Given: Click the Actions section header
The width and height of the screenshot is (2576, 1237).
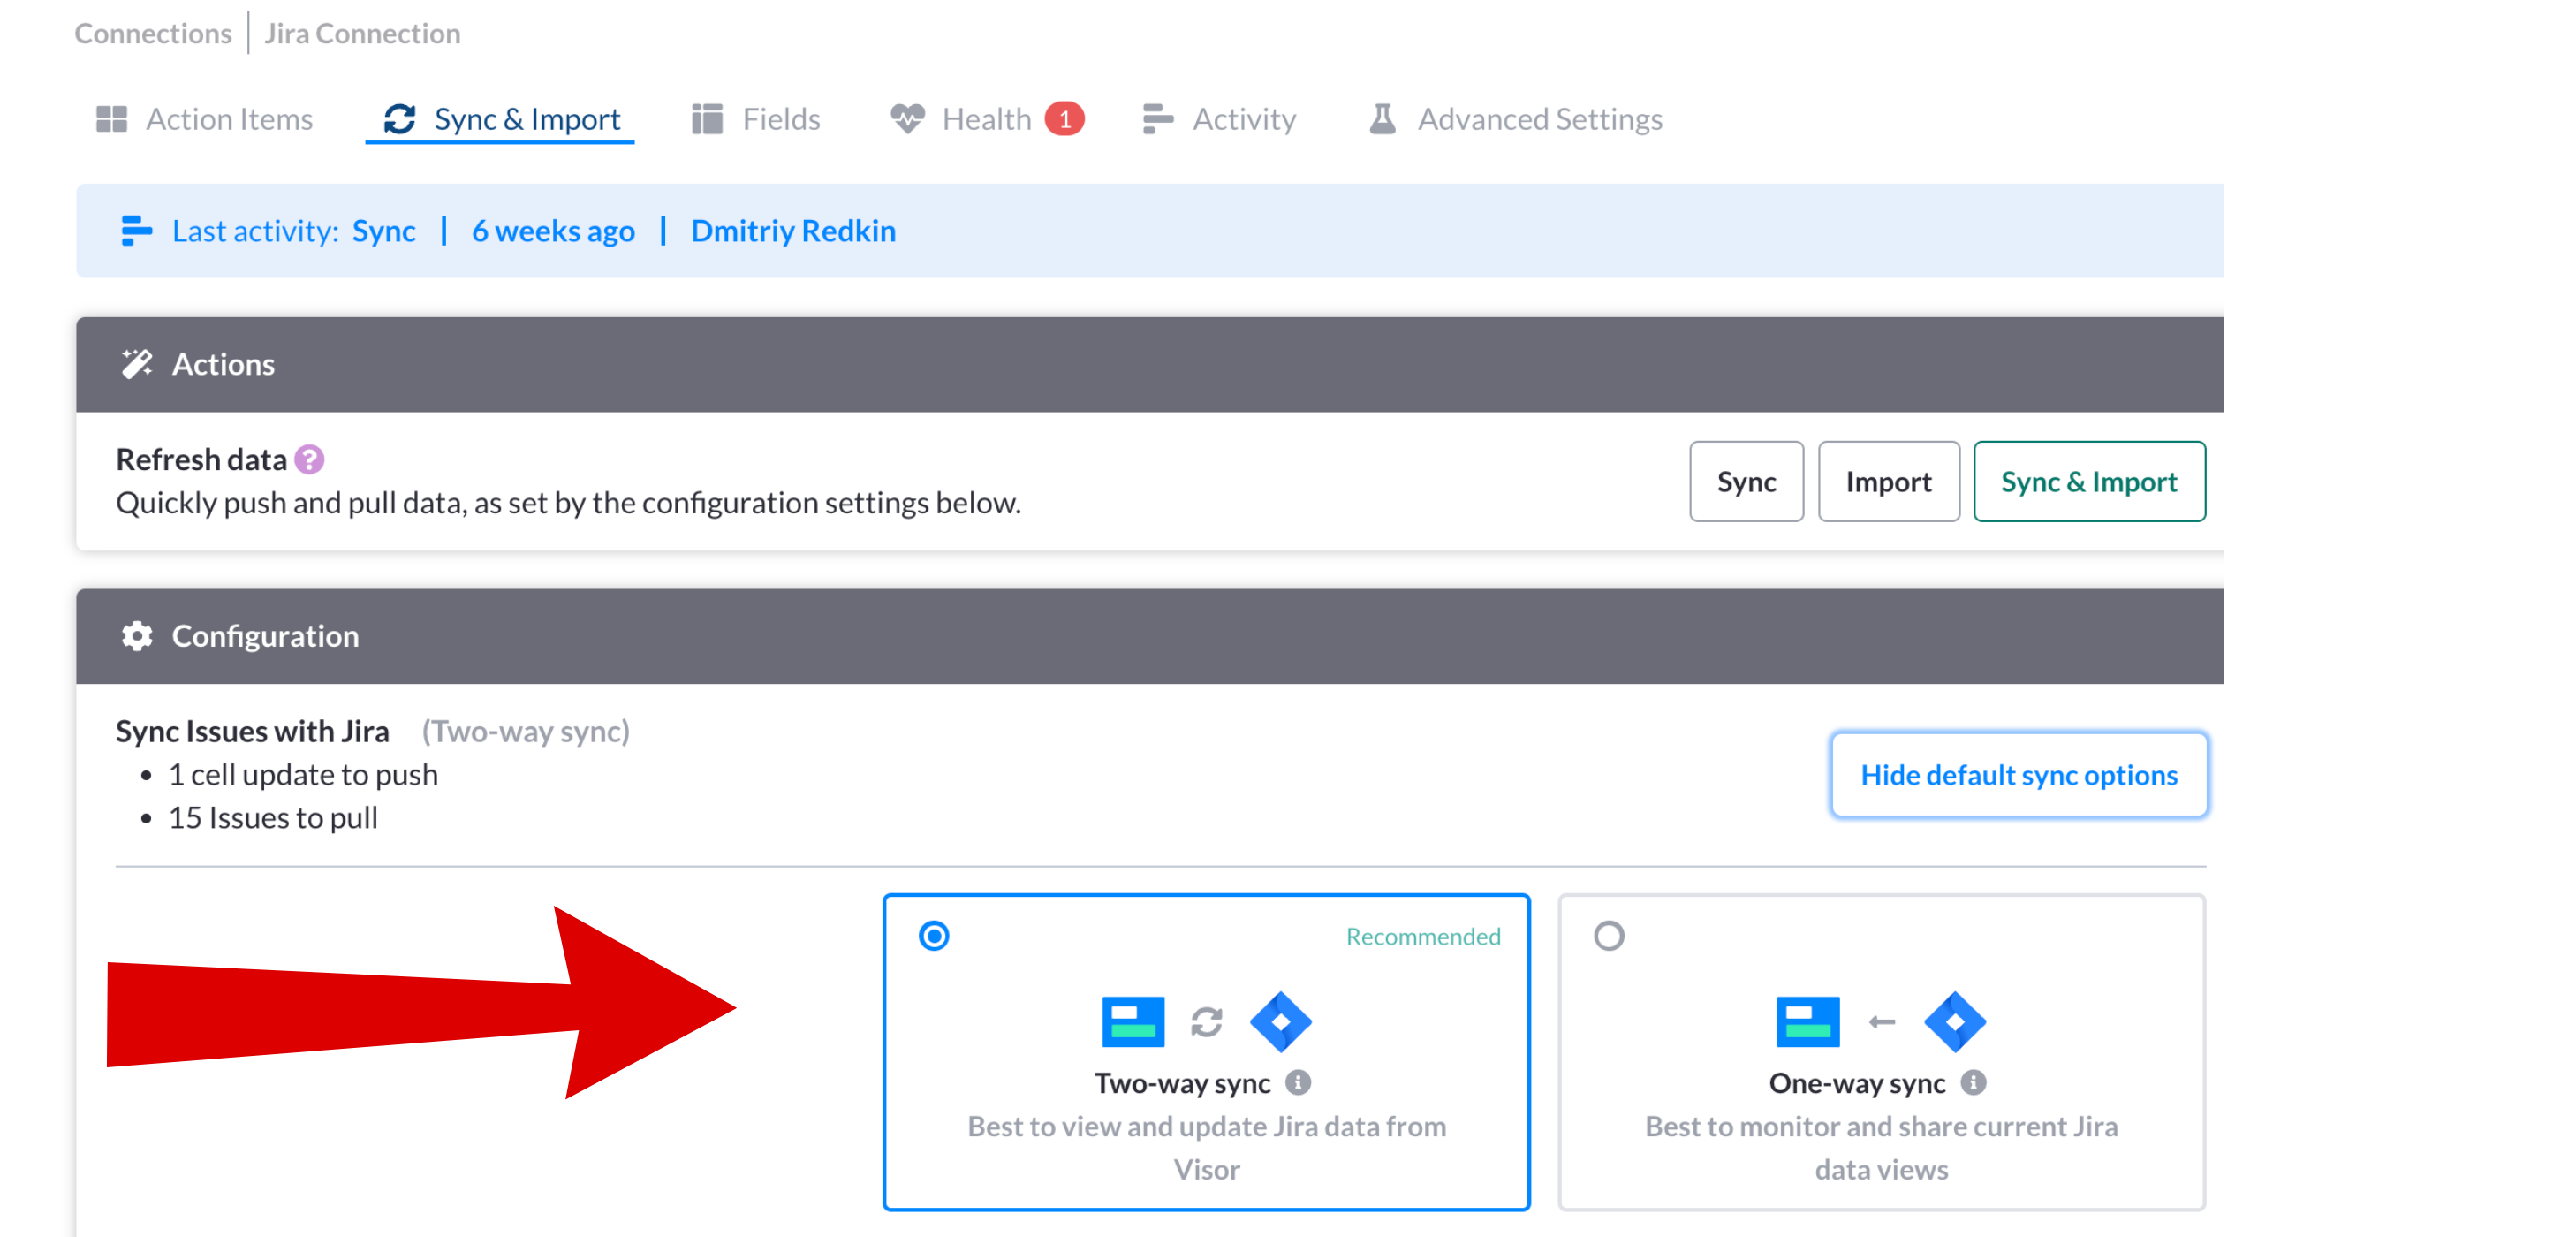Looking at the screenshot, I should 1150,364.
